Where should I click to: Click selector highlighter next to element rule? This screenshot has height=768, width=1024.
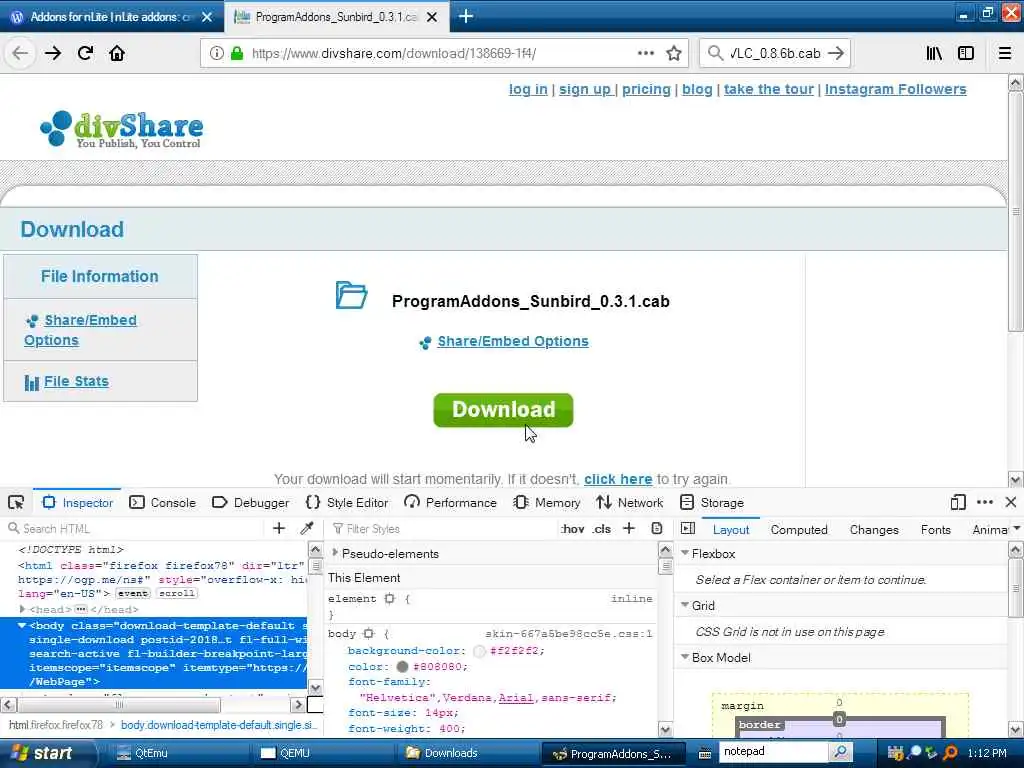390,598
